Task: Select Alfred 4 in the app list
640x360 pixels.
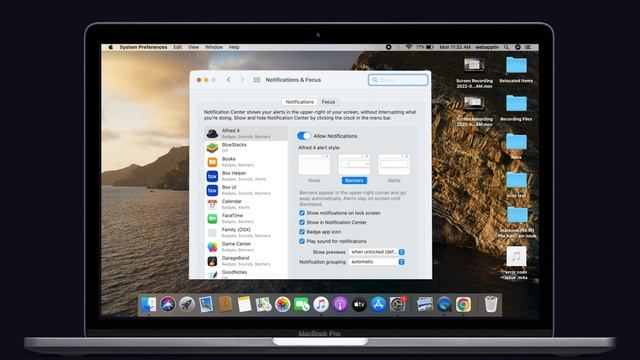Action: coord(246,133)
